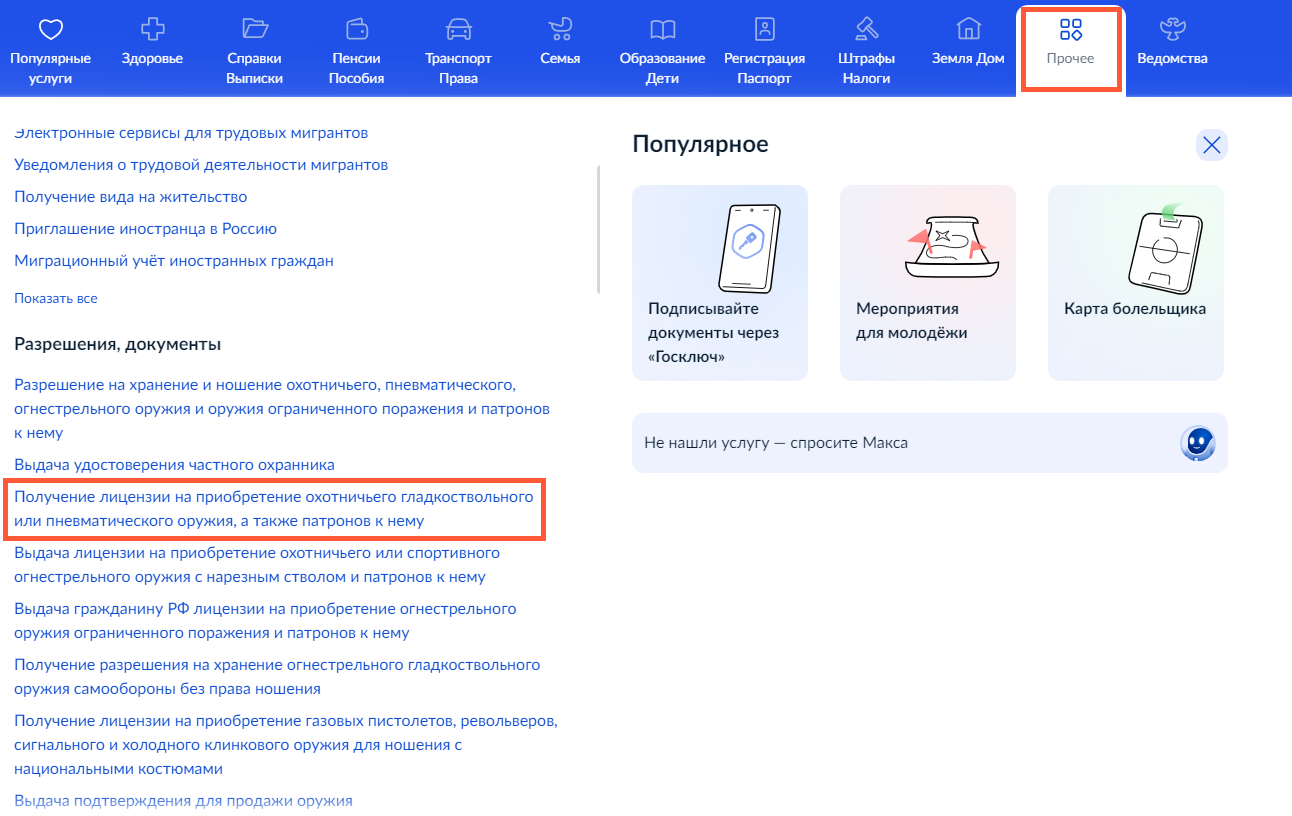This screenshot has height=816, width=1292.
Task: Click the four-shapes icon for Прочее
Action: (1070, 29)
